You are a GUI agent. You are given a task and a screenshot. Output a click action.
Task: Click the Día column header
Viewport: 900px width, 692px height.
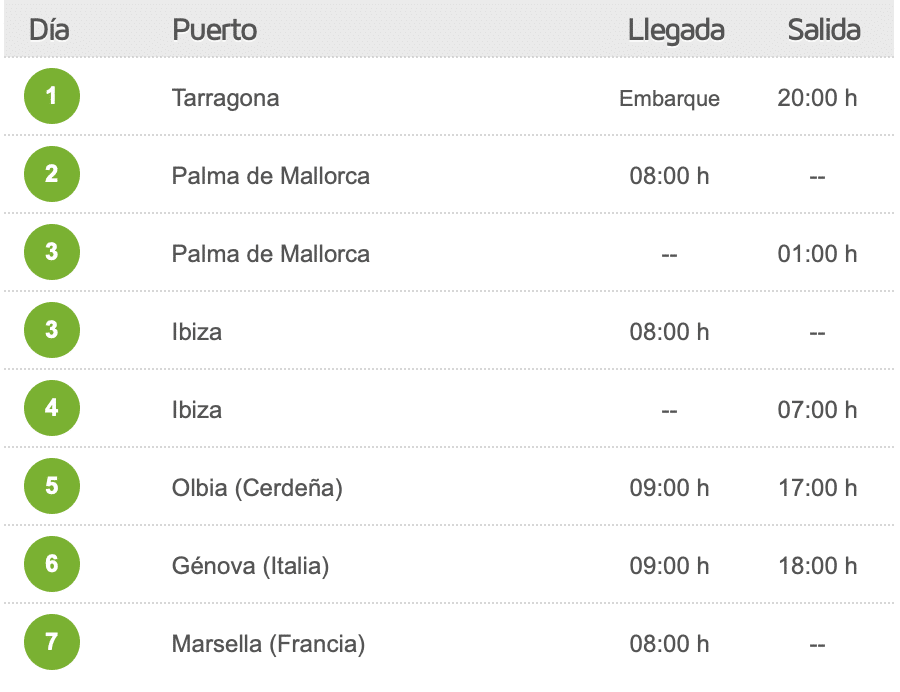[49, 30]
